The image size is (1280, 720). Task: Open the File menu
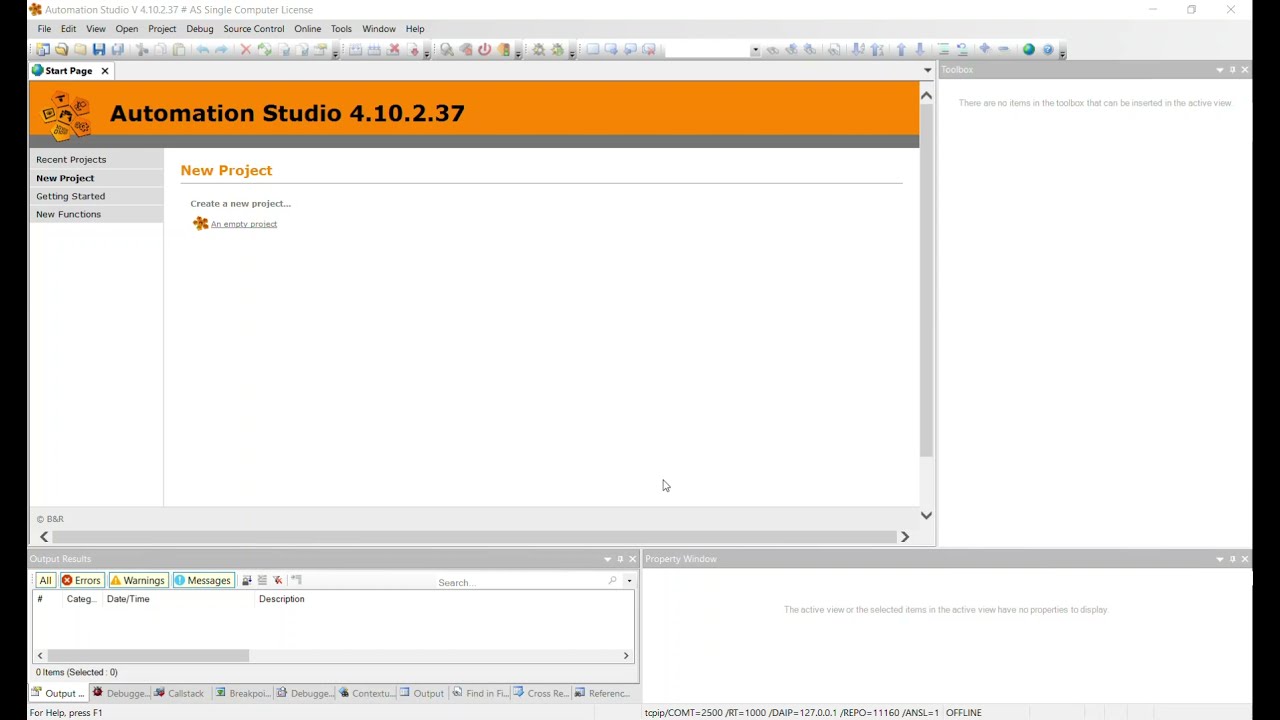[x=44, y=29]
